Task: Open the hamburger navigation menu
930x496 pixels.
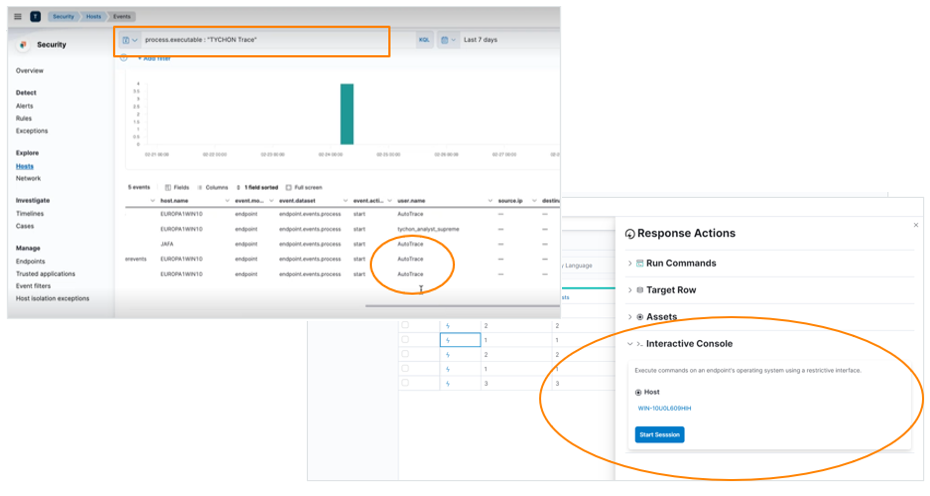Action: tap(18, 17)
